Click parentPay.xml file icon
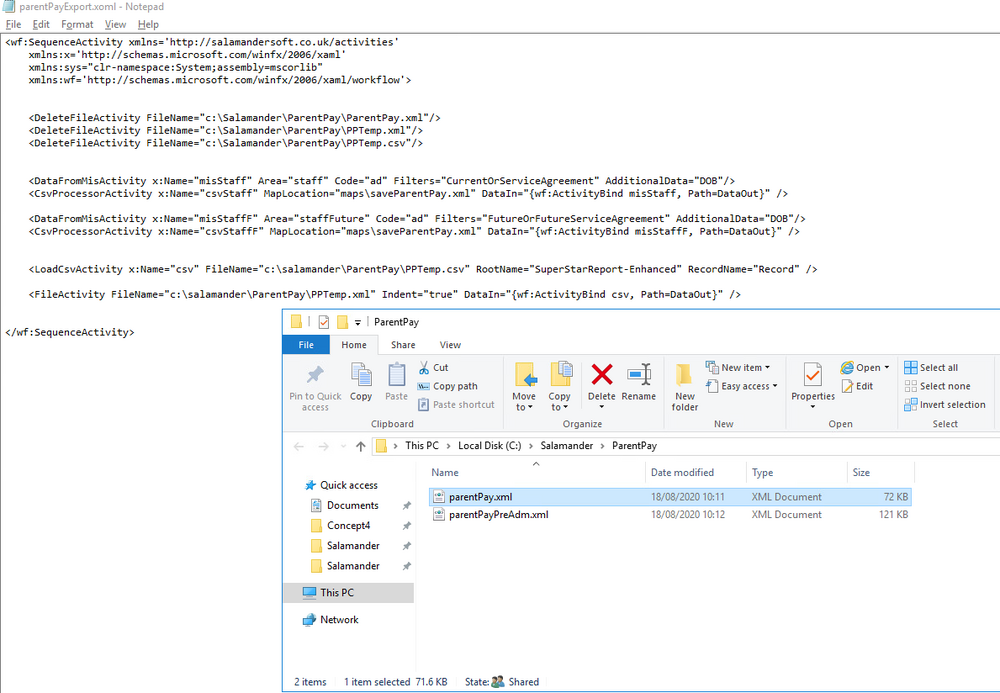1000x693 pixels. pos(439,497)
